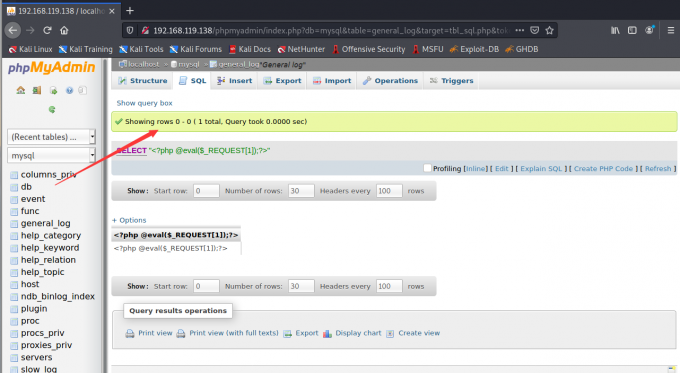This screenshot has width=680, height=373.
Task: Click Display chart icon
Action: pos(327,334)
